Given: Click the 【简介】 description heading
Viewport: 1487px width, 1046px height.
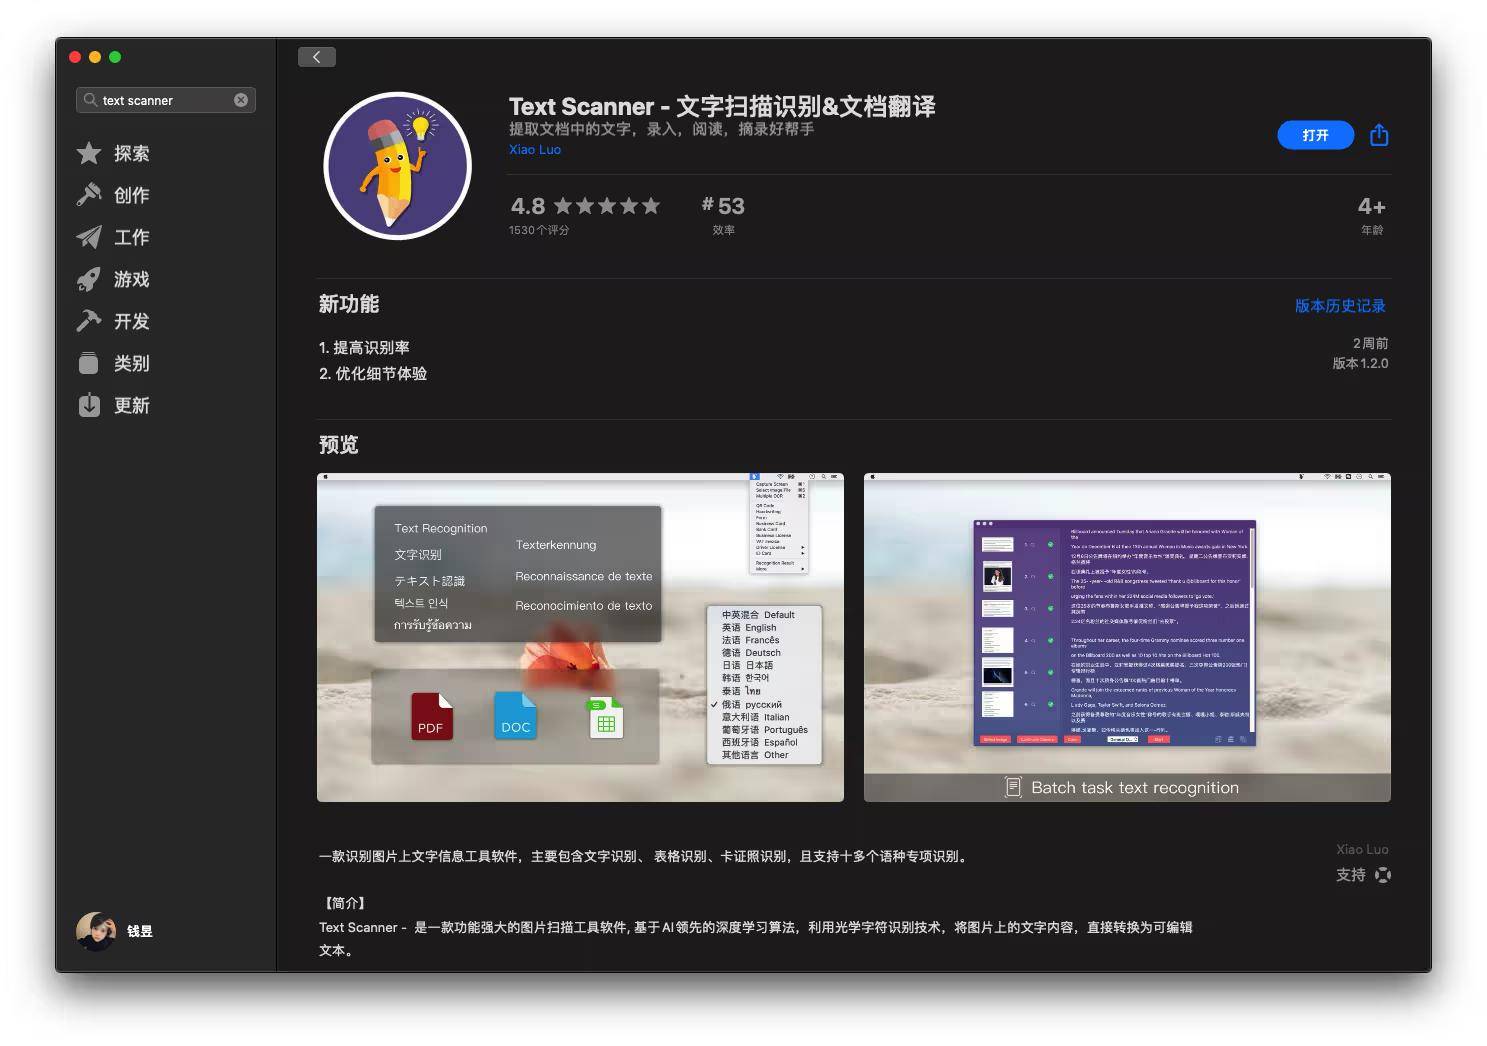Looking at the screenshot, I should (345, 903).
